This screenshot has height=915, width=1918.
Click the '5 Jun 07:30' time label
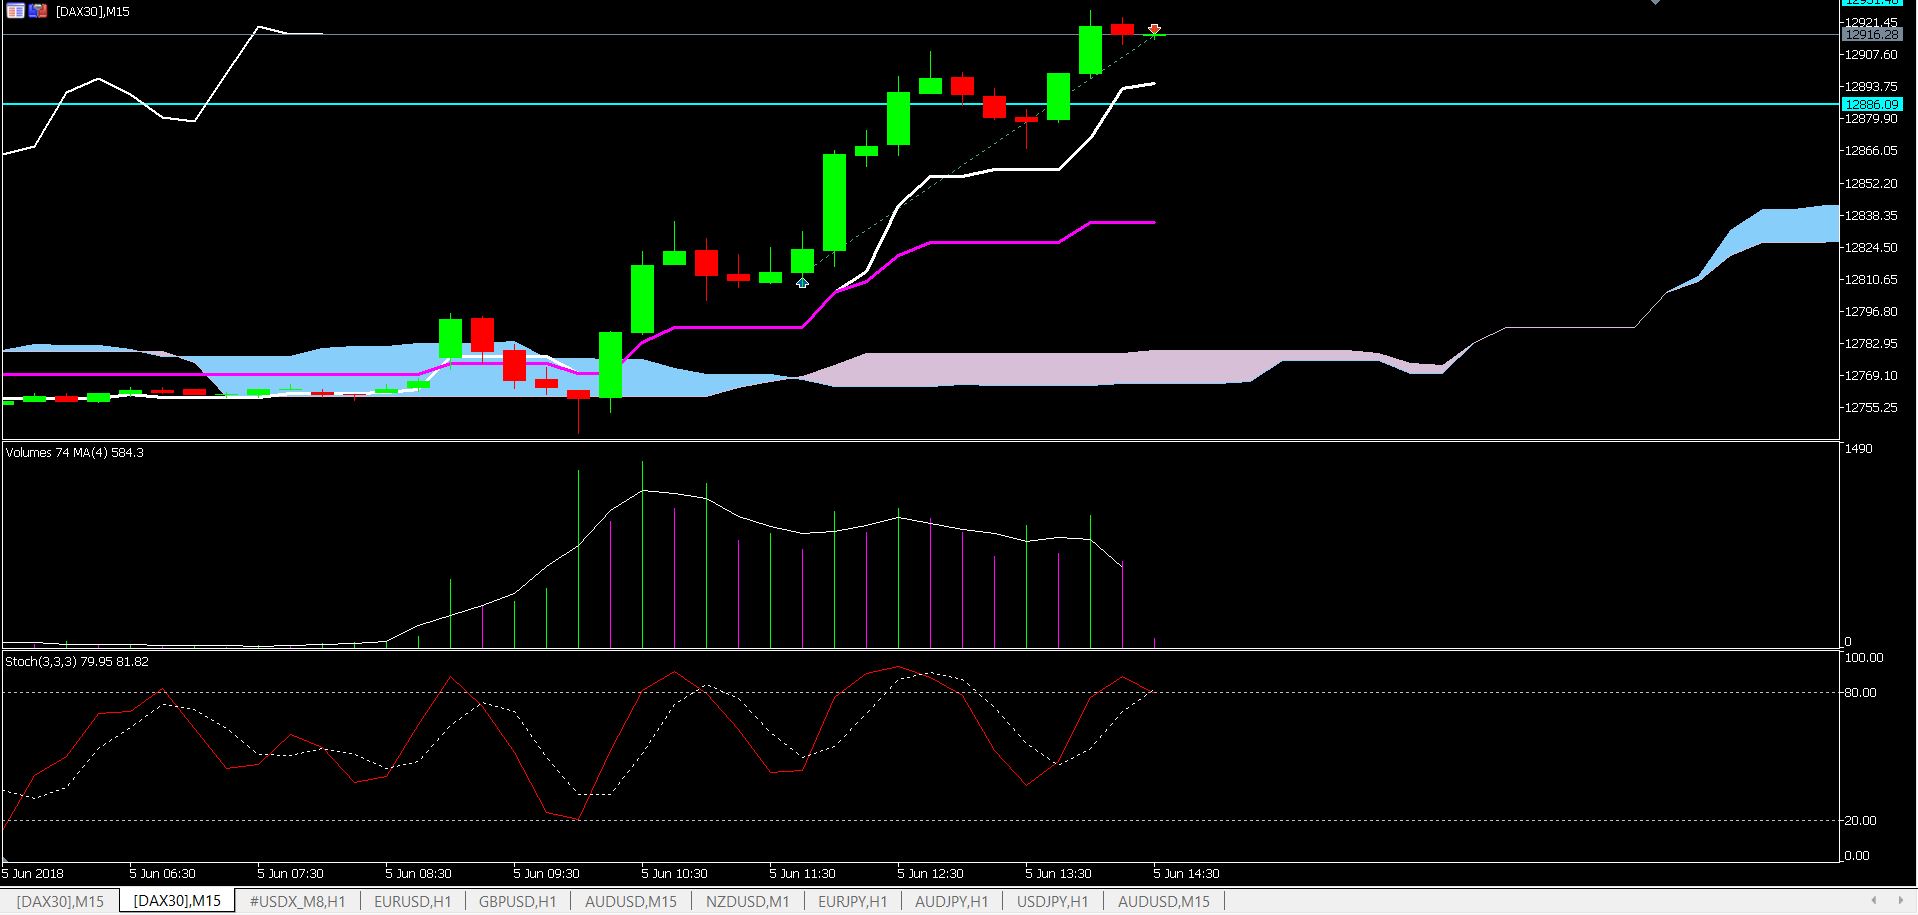[290, 874]
